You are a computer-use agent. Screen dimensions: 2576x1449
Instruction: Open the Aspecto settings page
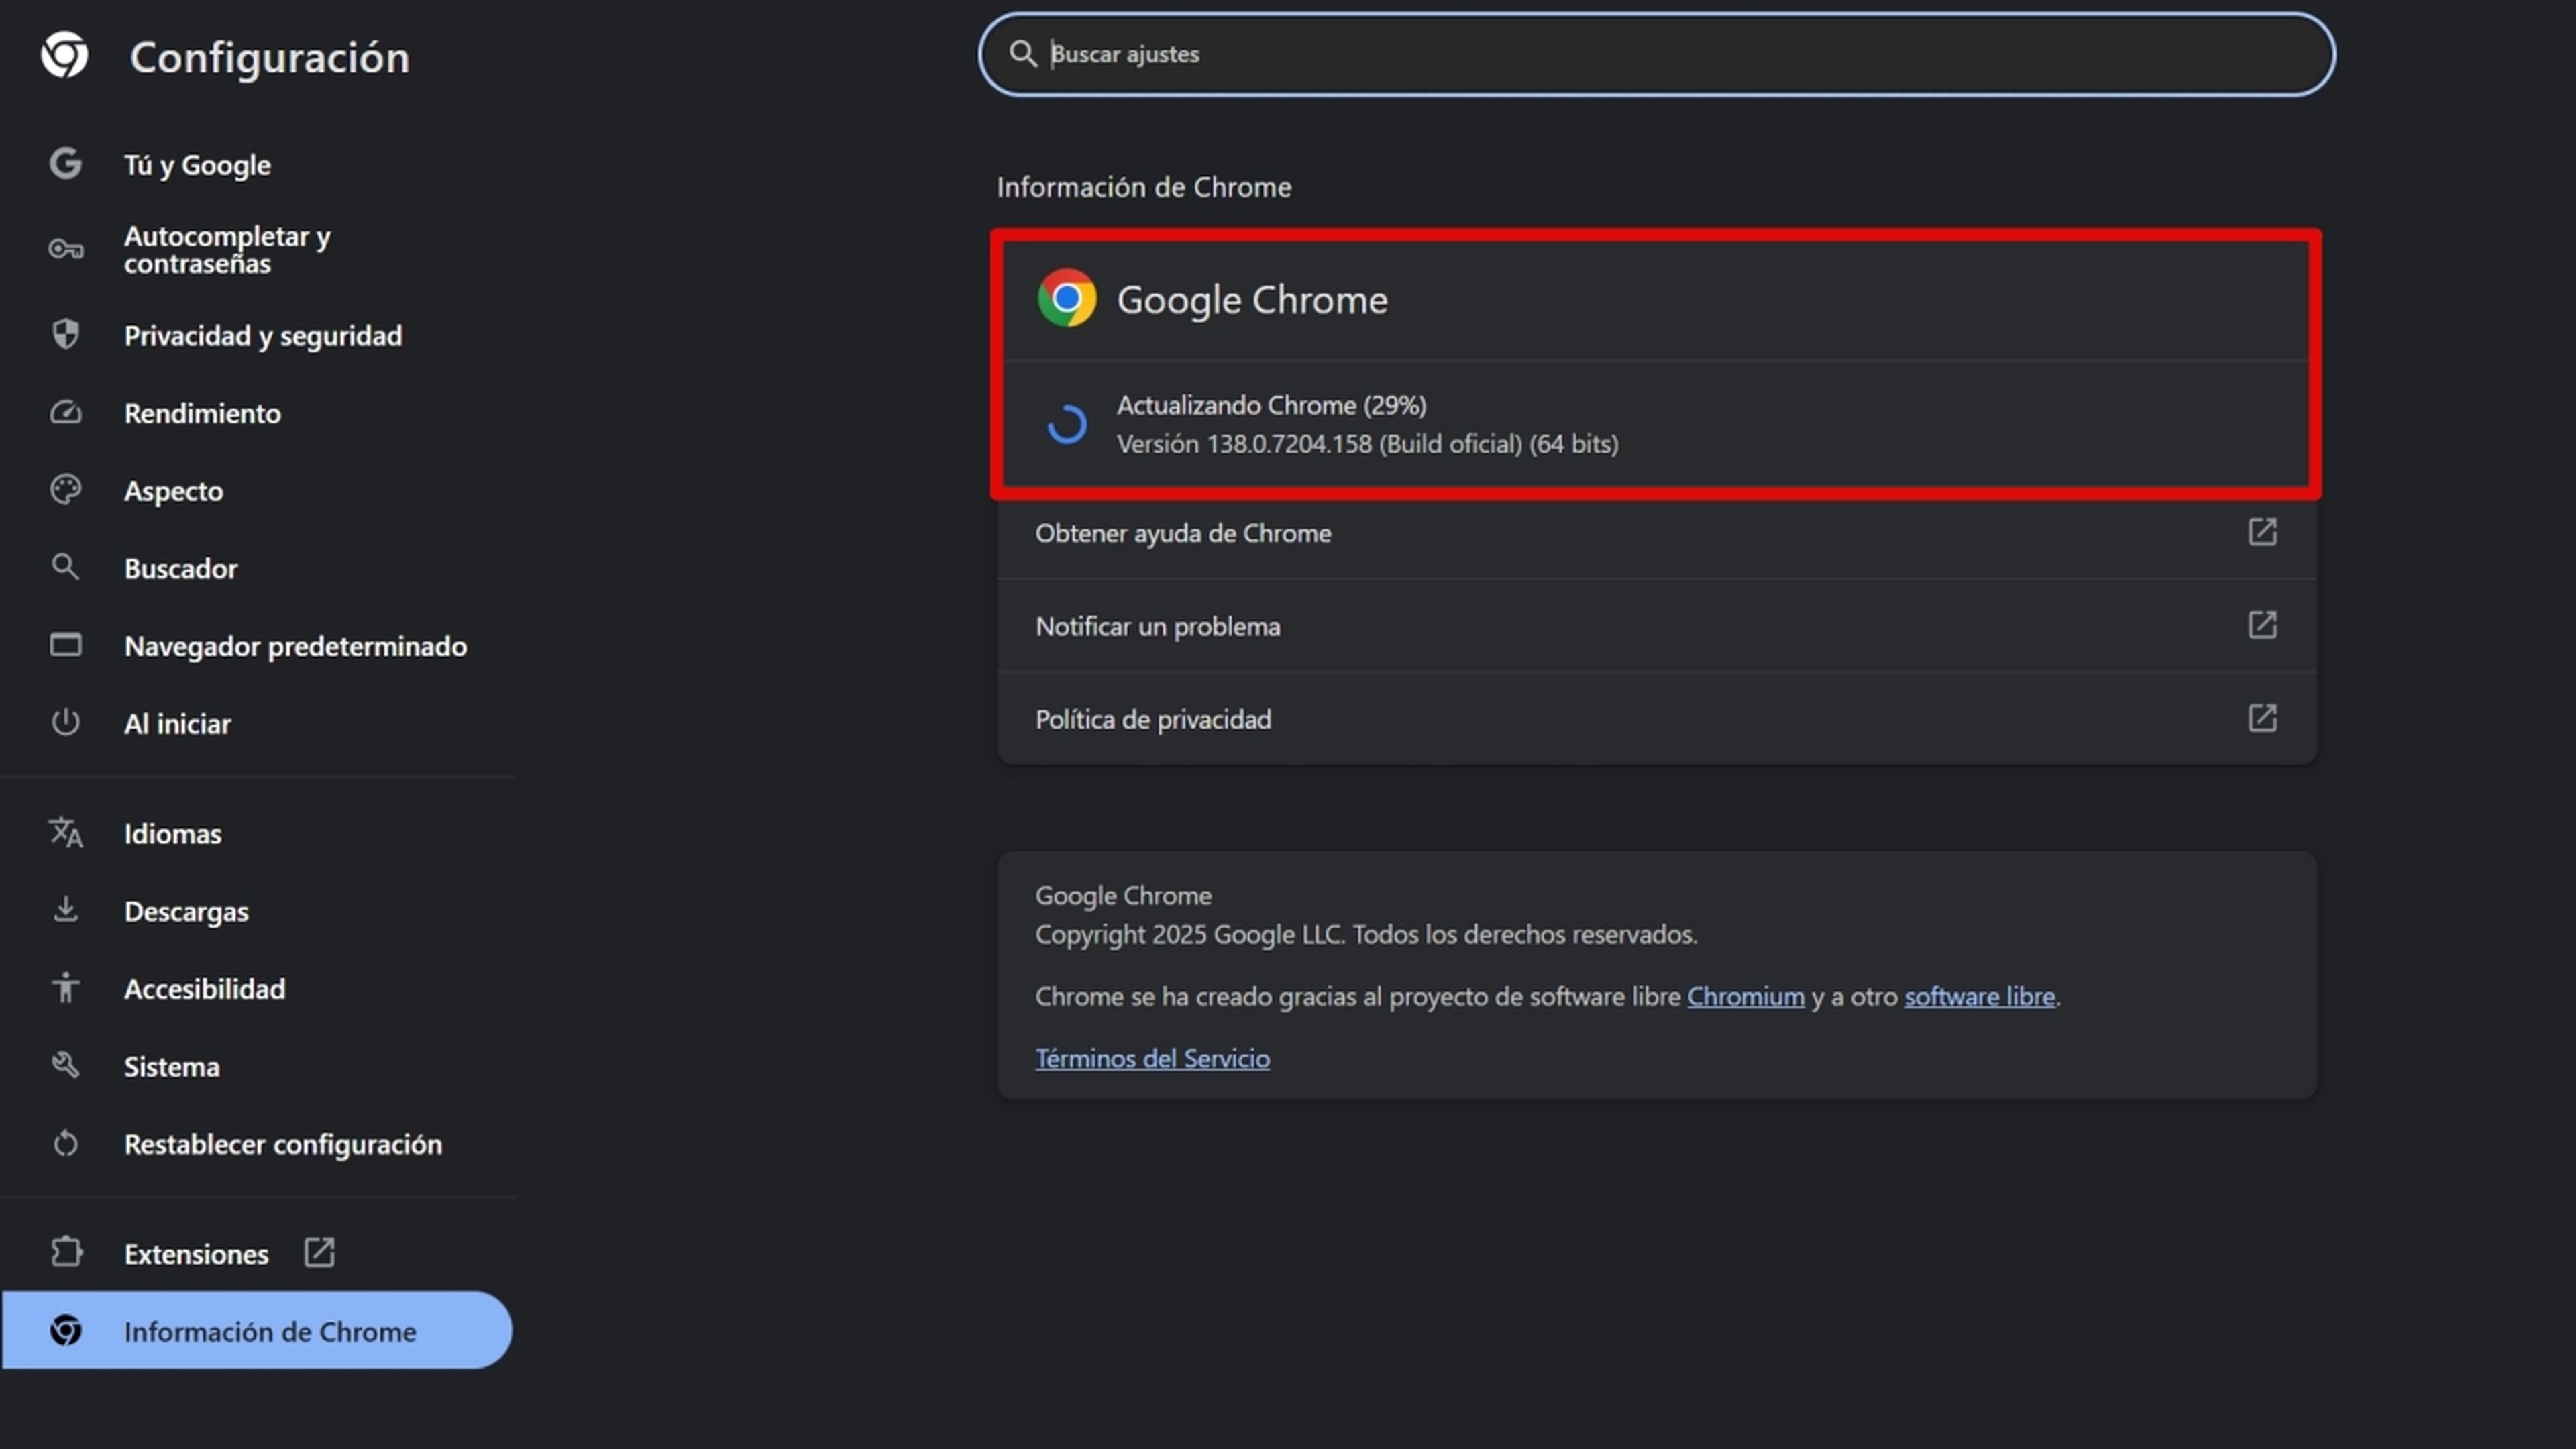(257, 491)
